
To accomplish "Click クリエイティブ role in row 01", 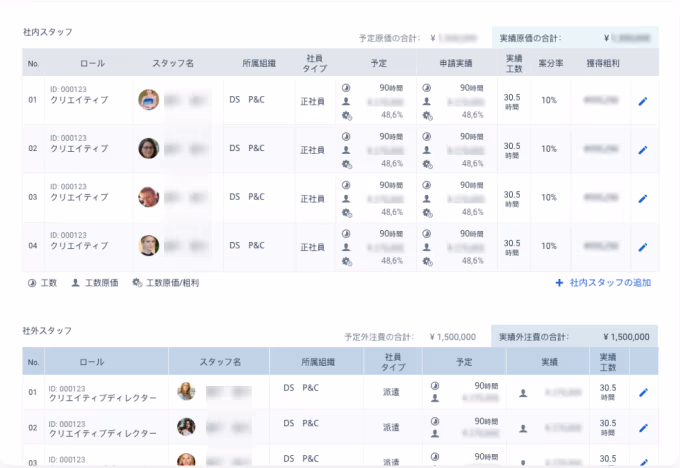I will point(79,100).
